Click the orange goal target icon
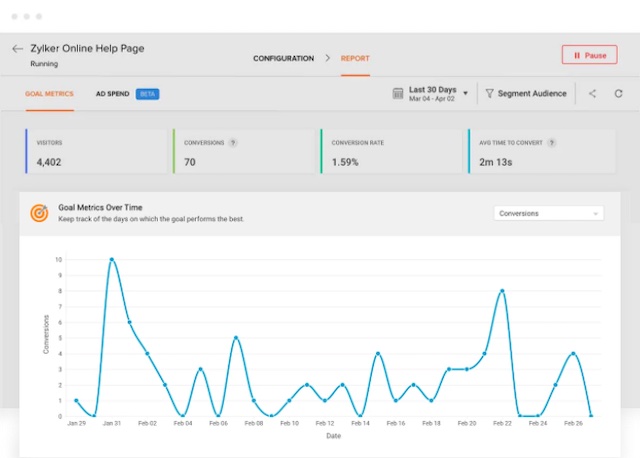Screen dimensions: 640x458 pyautogui.click(x=39, y=213)
